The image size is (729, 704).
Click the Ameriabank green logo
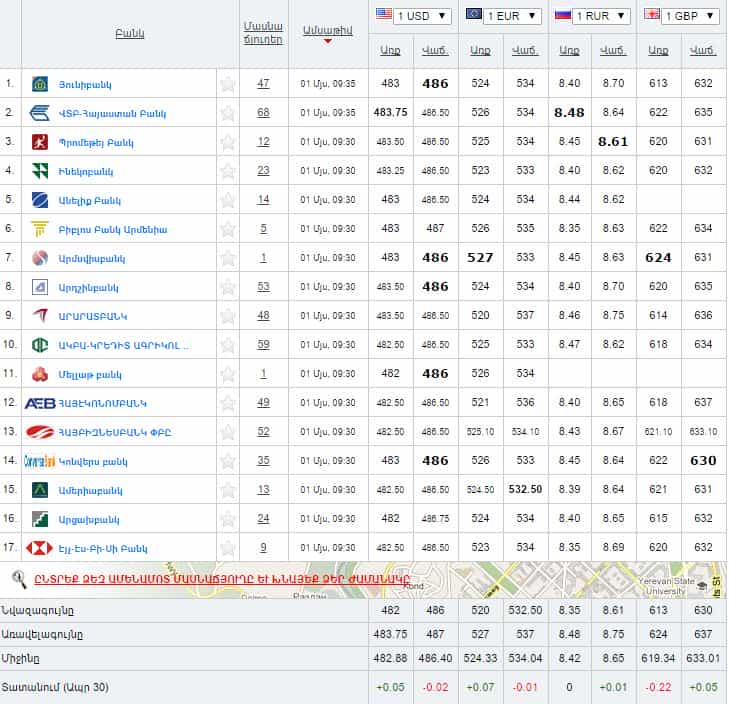pyautogui.click(x=40, y=490)
